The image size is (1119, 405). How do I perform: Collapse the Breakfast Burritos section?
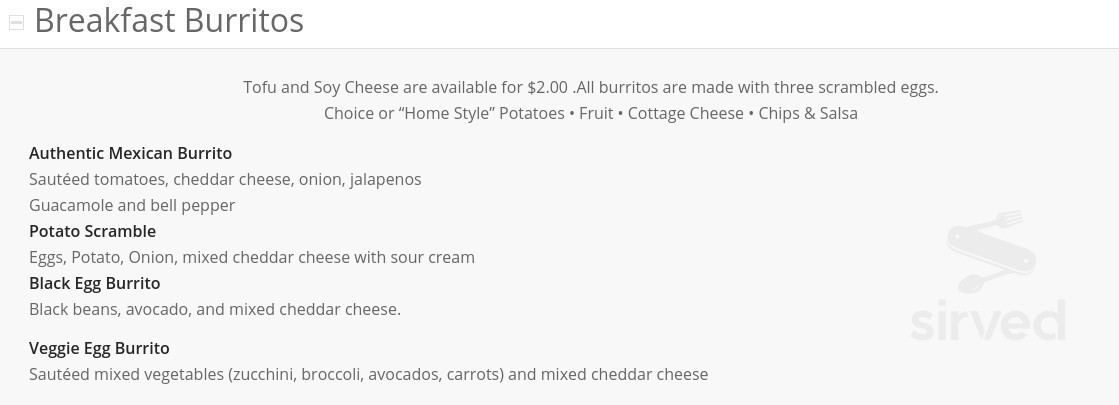point(16,23)
